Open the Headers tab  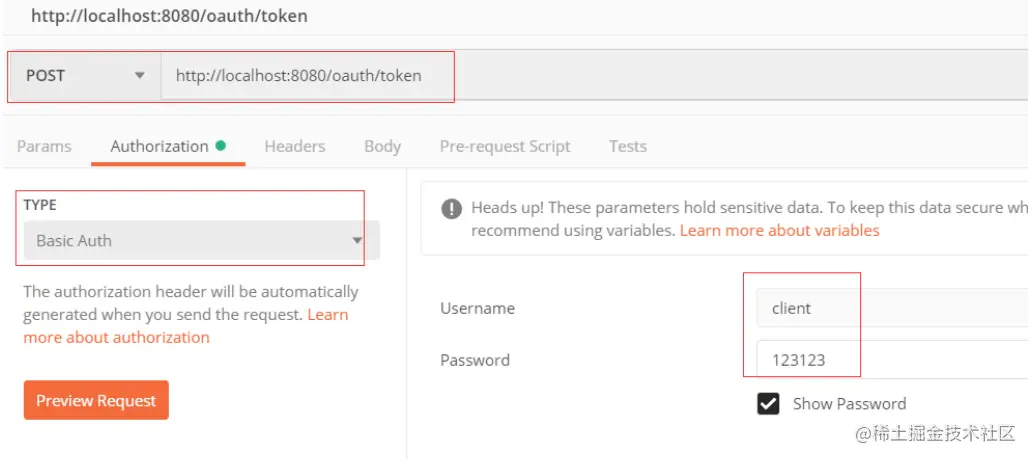(294, 146)
